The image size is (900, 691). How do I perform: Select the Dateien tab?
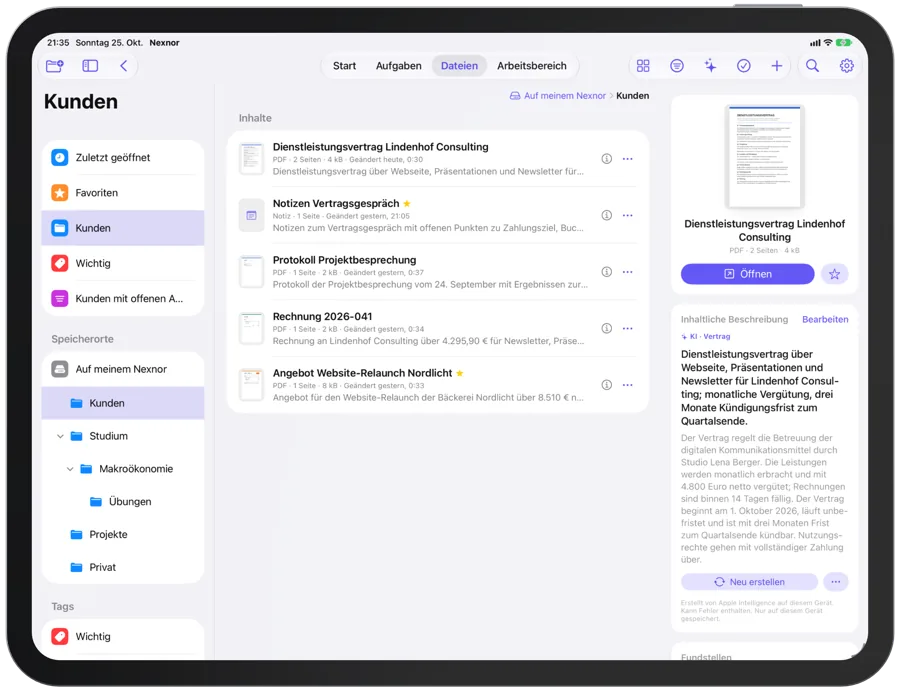[459, 66]
